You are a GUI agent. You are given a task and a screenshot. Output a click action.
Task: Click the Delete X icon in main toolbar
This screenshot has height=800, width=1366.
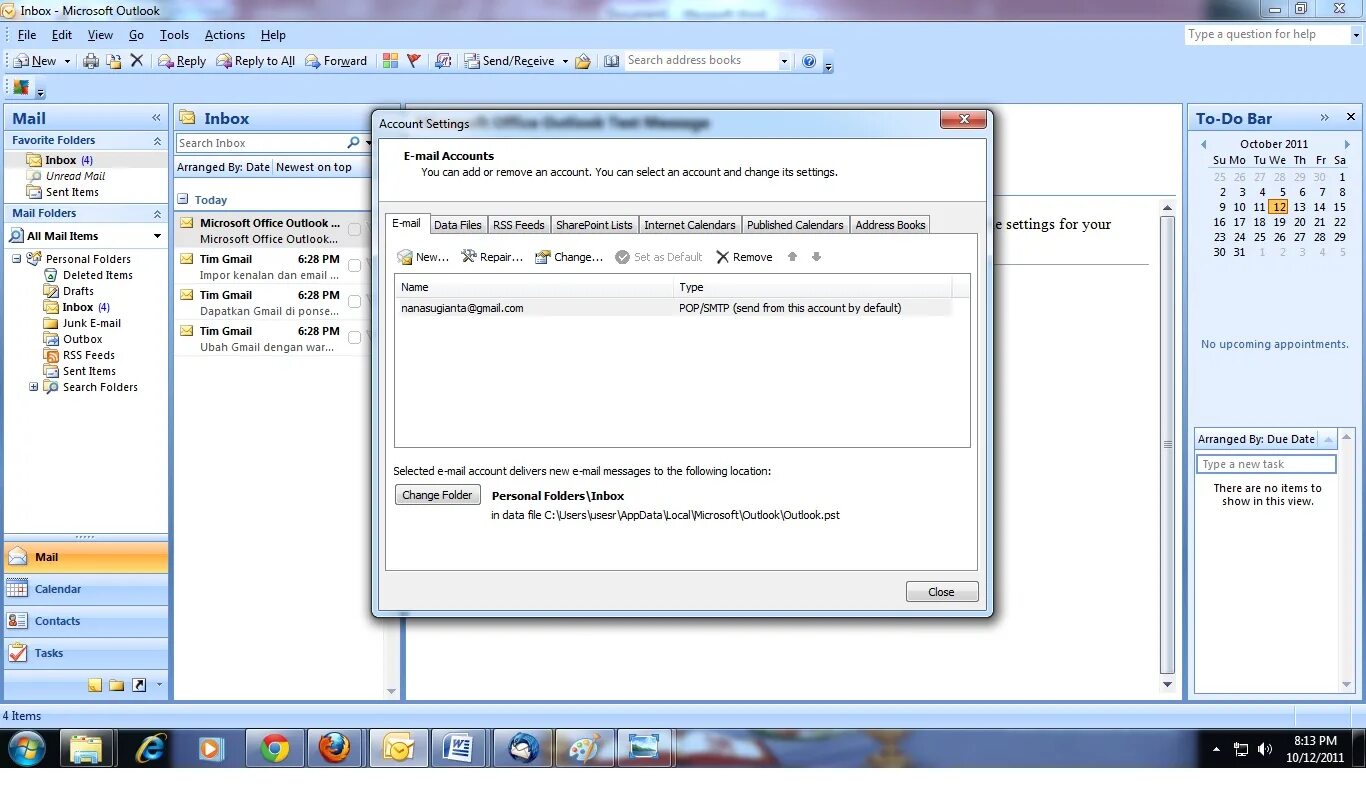coord(137,61)
